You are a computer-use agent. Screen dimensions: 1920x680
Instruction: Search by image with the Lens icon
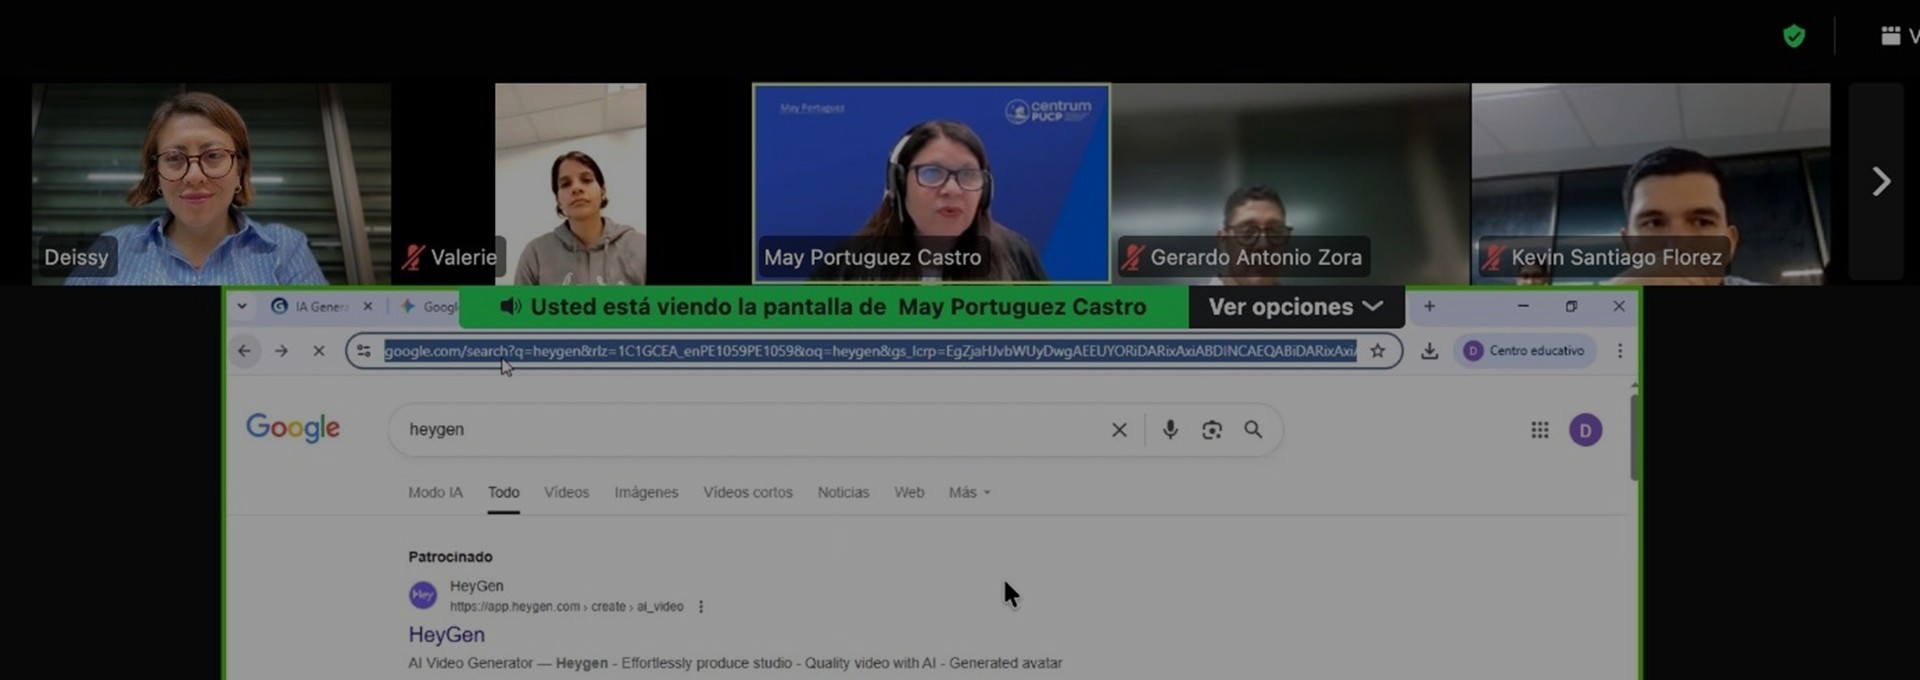click(x=1212, y=430)
